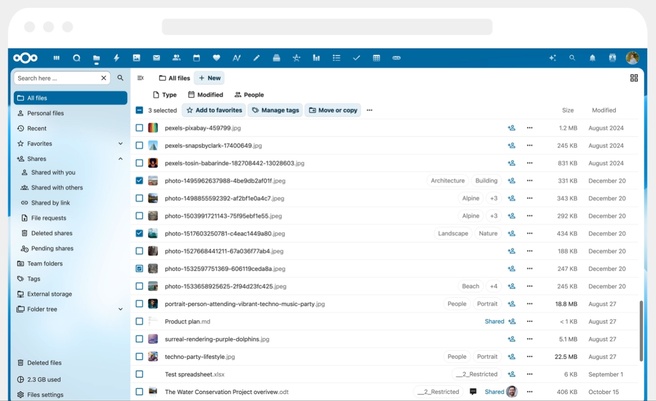Expand the Favorites section
Viewport: 656px width, 401px height.
click(120, 144)
